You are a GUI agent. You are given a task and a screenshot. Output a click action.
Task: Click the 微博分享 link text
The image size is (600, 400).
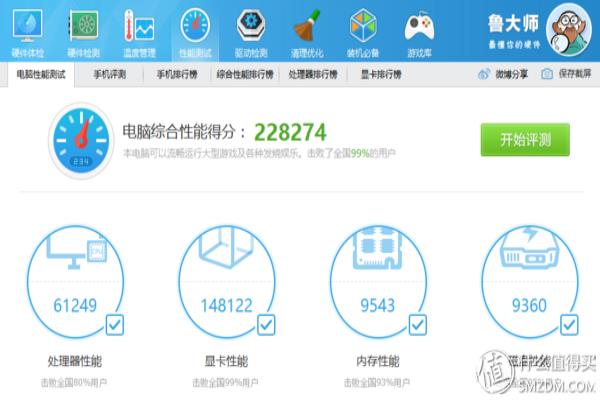(x=512, y=74)
